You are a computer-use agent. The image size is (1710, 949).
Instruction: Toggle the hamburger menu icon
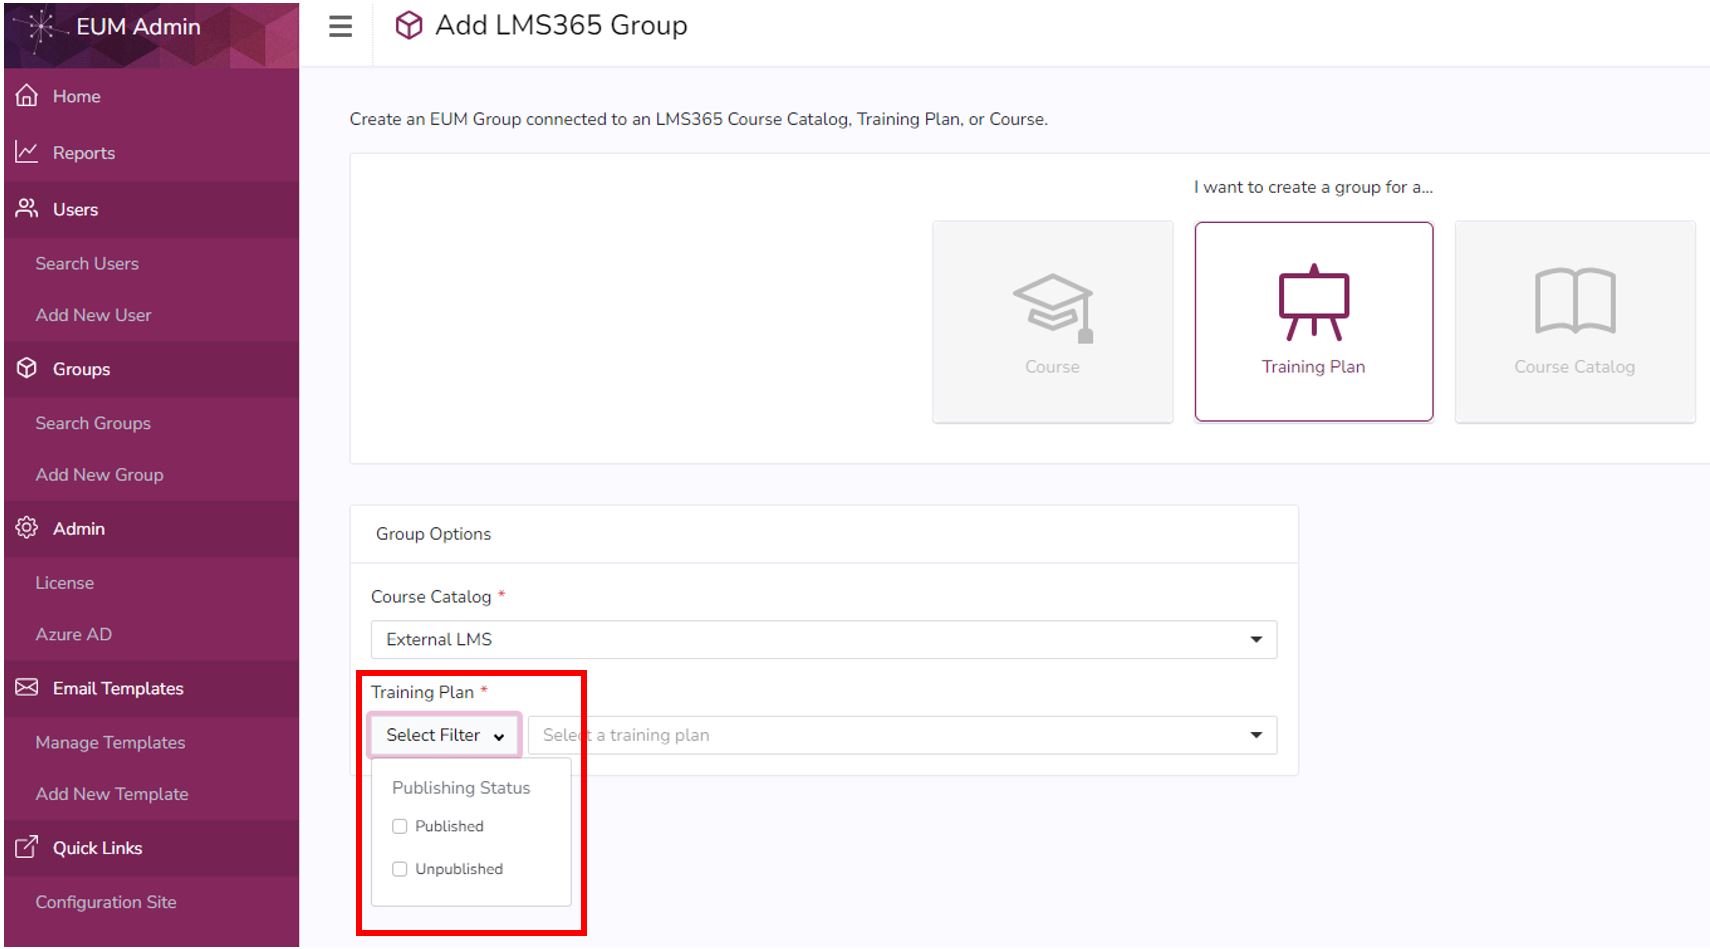340,26
